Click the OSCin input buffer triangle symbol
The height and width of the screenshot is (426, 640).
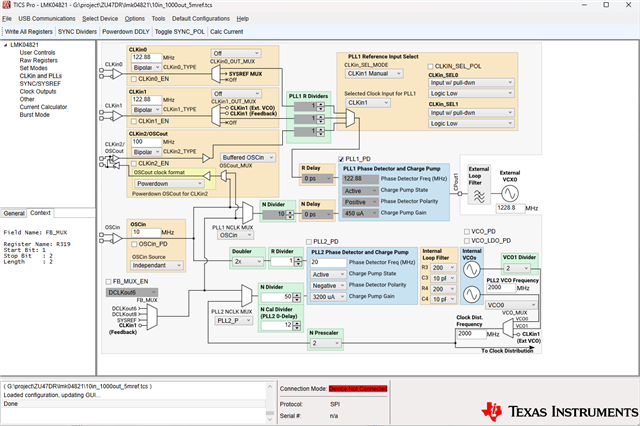click(117, 238)
